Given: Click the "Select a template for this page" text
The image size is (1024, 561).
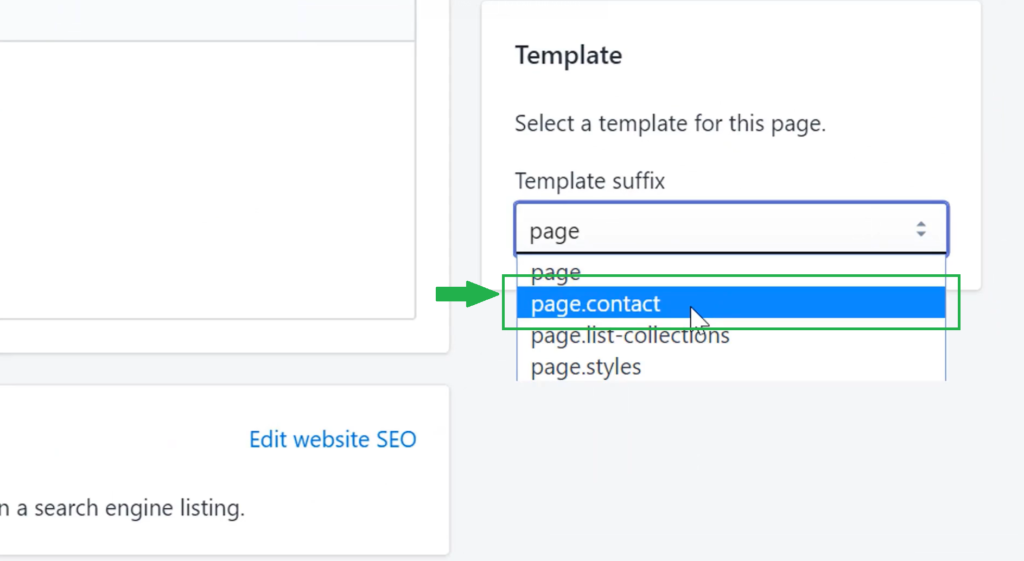Looking at the screenshot, I should (x=670, y=123).
